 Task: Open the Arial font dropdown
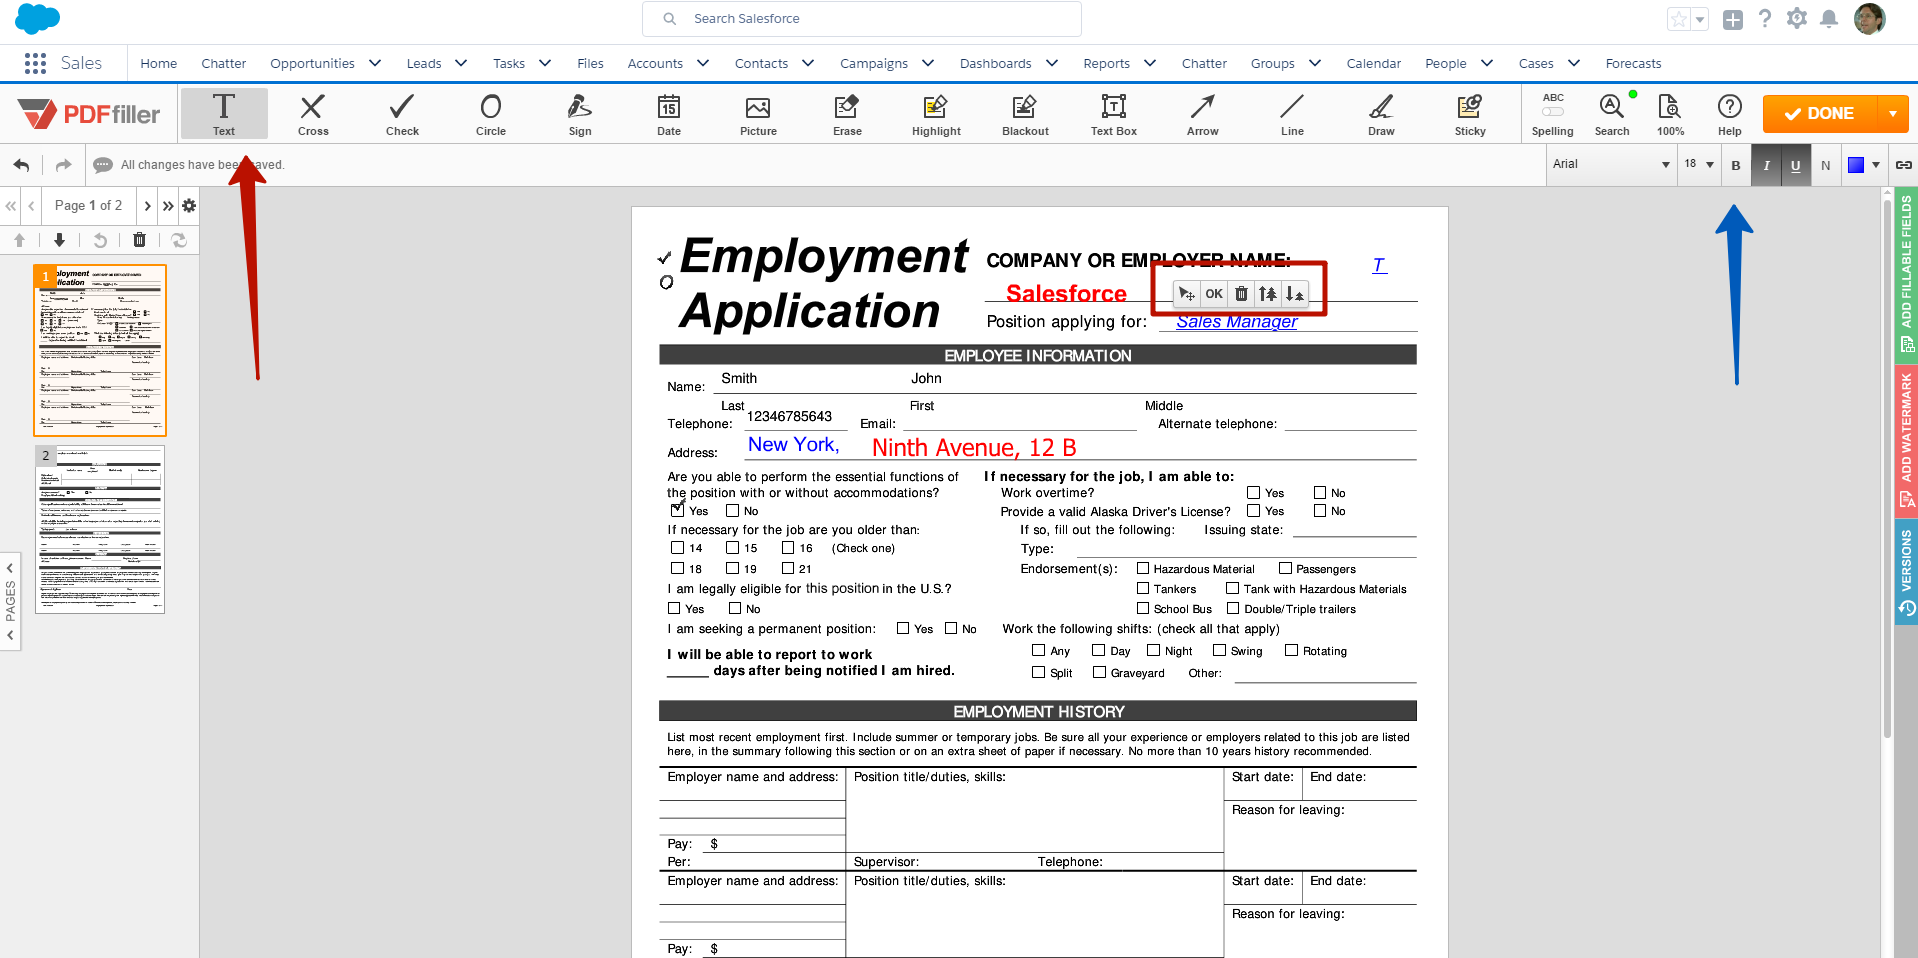[x=1611, y=164]
